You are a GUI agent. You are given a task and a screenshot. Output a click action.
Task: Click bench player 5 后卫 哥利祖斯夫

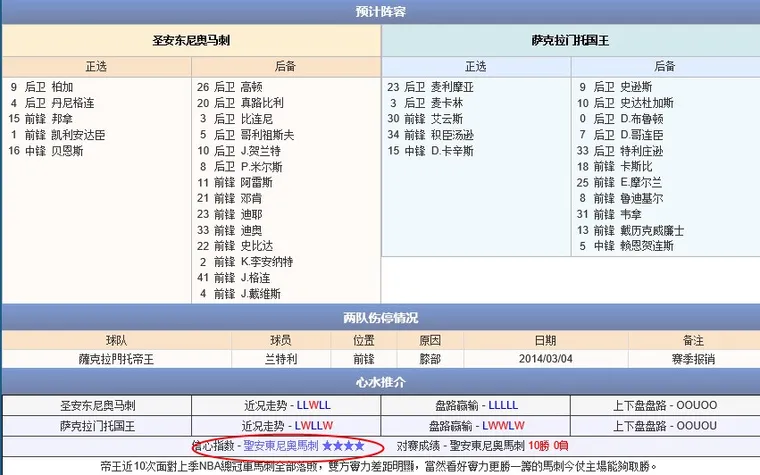pyautogui.click(x=246, y=135)
